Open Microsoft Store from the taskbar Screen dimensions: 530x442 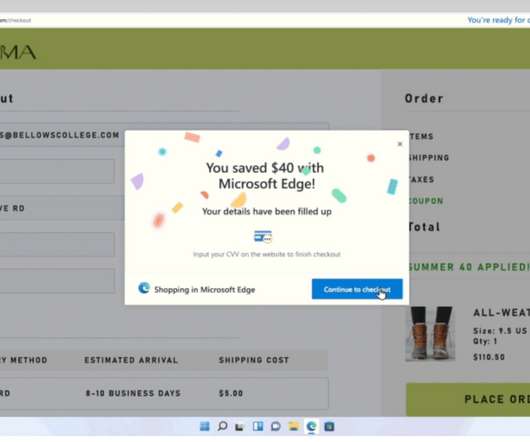(x=329, y=426)
